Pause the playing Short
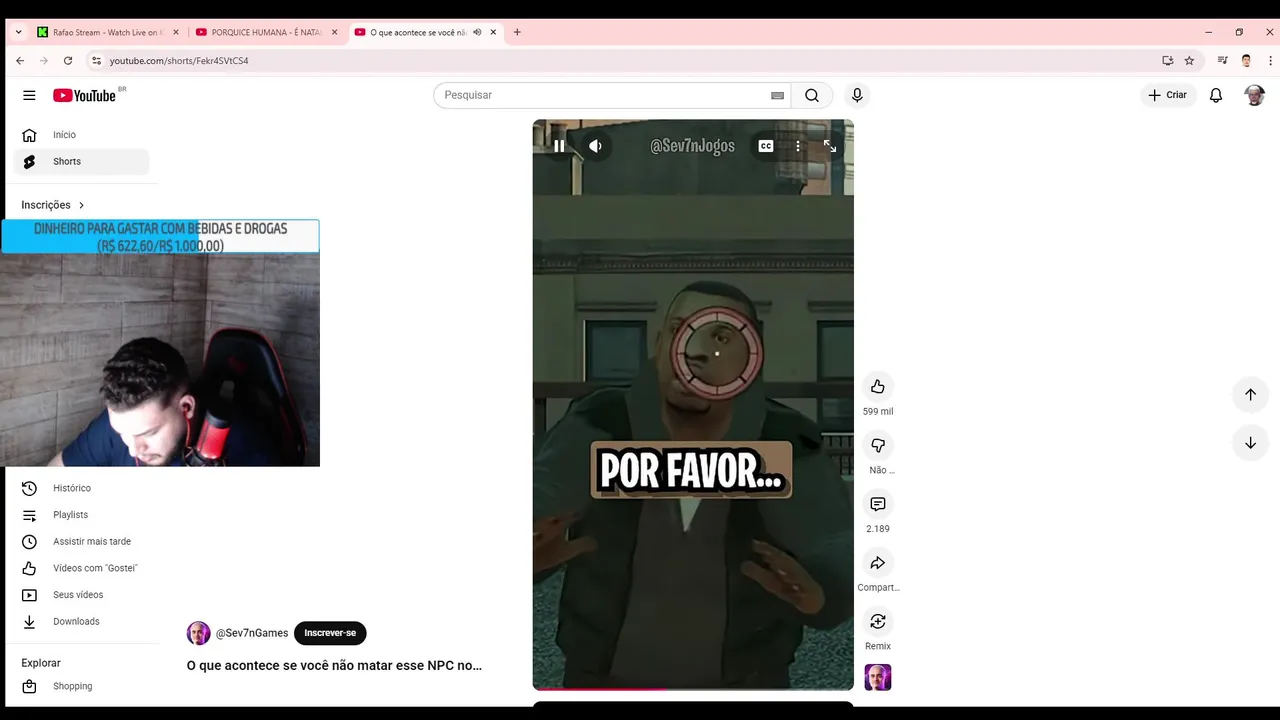Screen dimensions: 1280x720 (559, 146)
